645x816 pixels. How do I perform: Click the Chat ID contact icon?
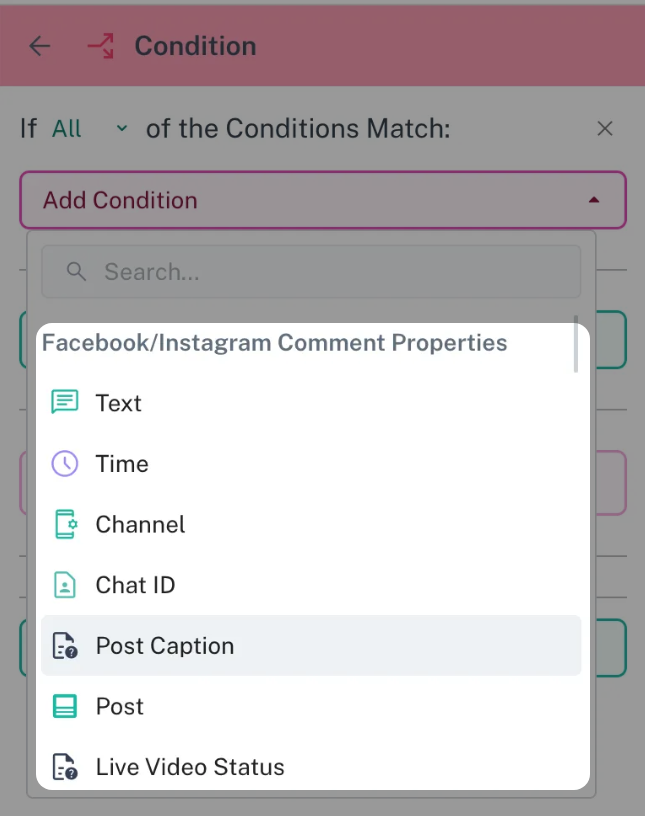pyautogui.click(x=64, y=586)
